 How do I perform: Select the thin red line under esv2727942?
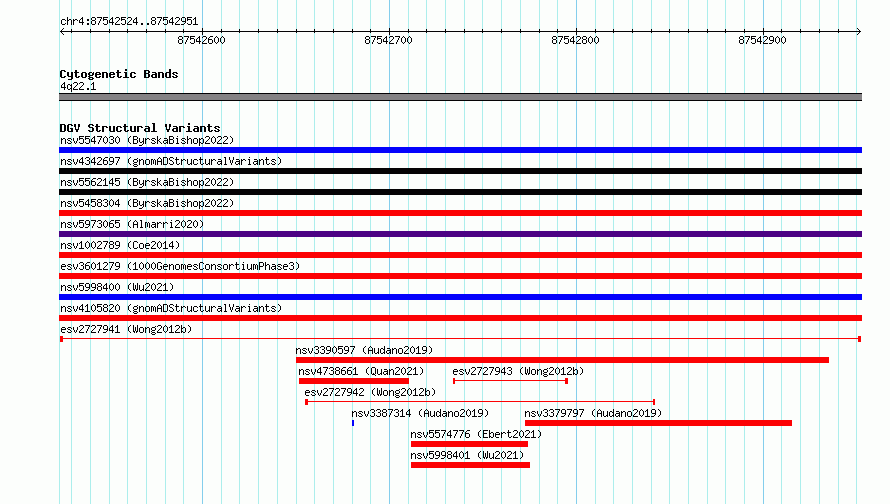(480, 402)
